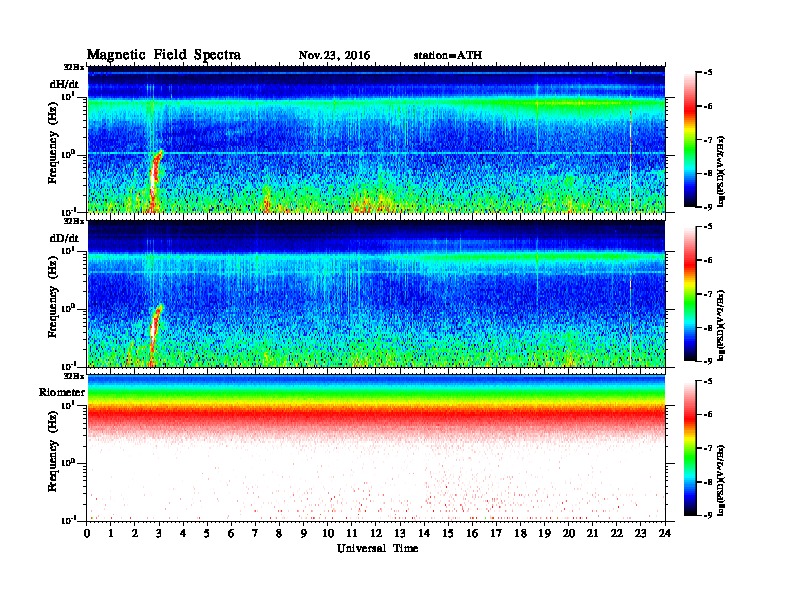Click the Riometer panel color bar
792x612 pixels.
pos(690,448)
